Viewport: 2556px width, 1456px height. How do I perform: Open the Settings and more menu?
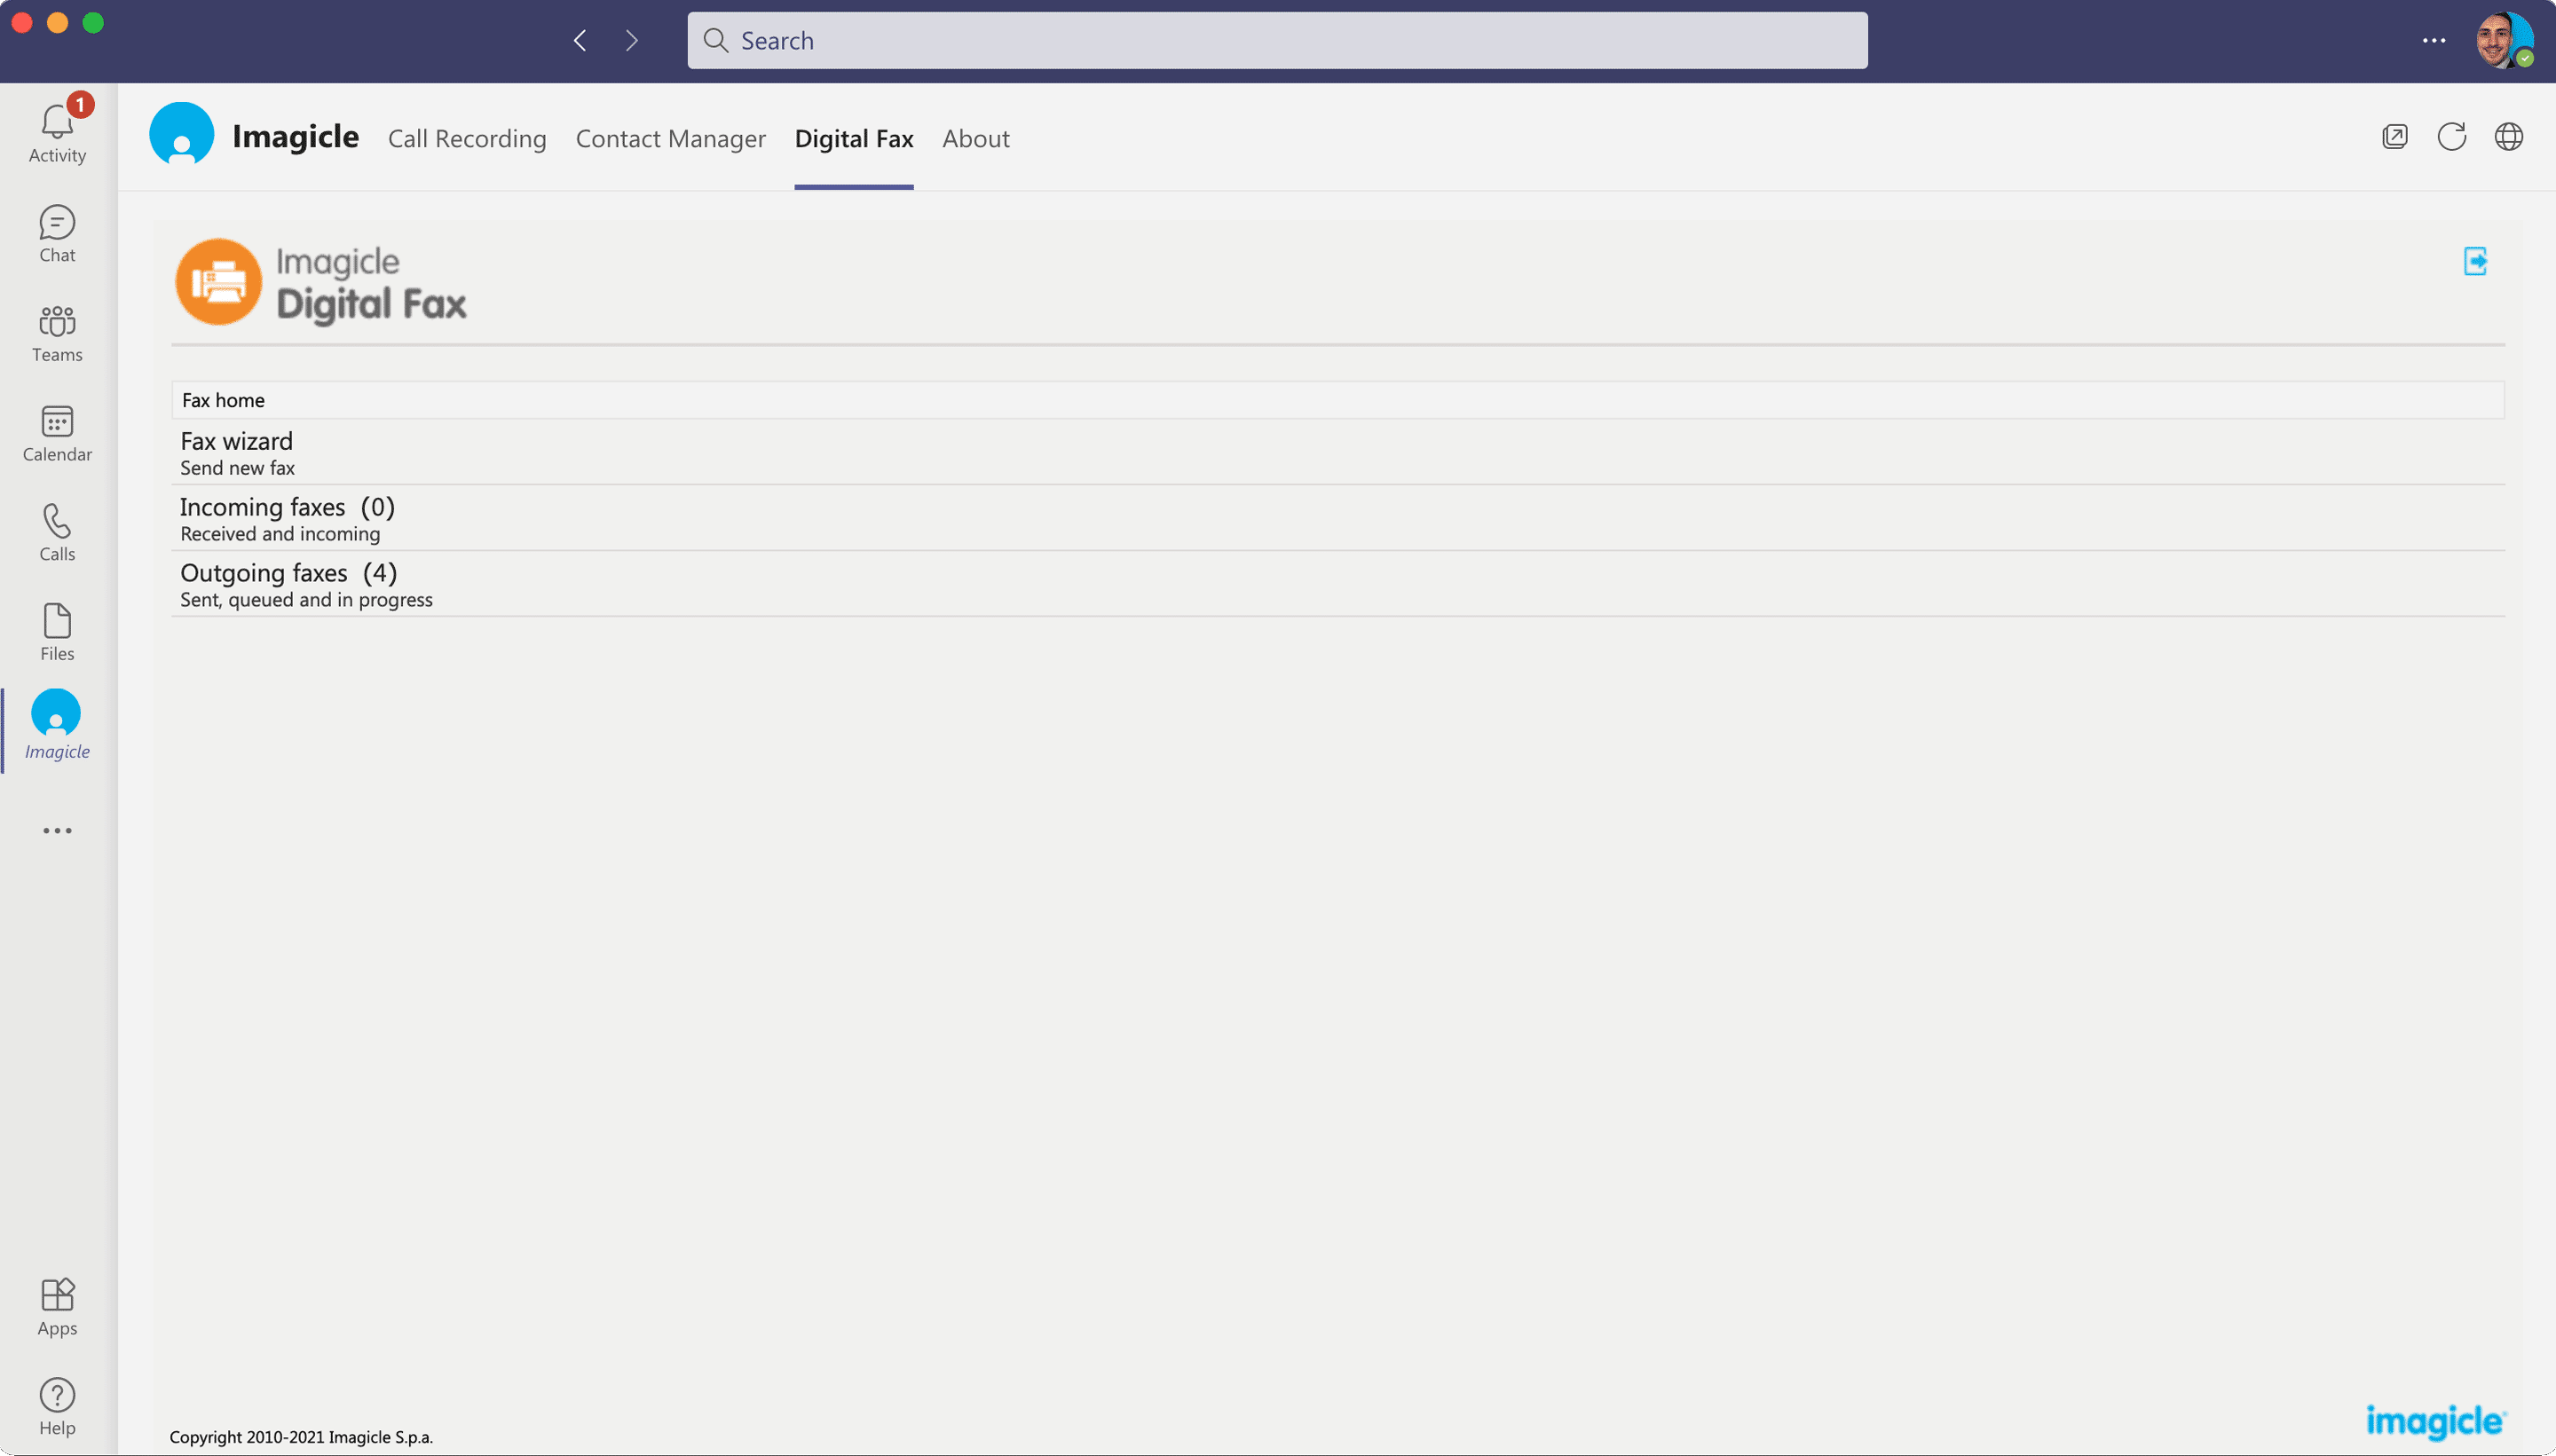[x=2433, y=41]
